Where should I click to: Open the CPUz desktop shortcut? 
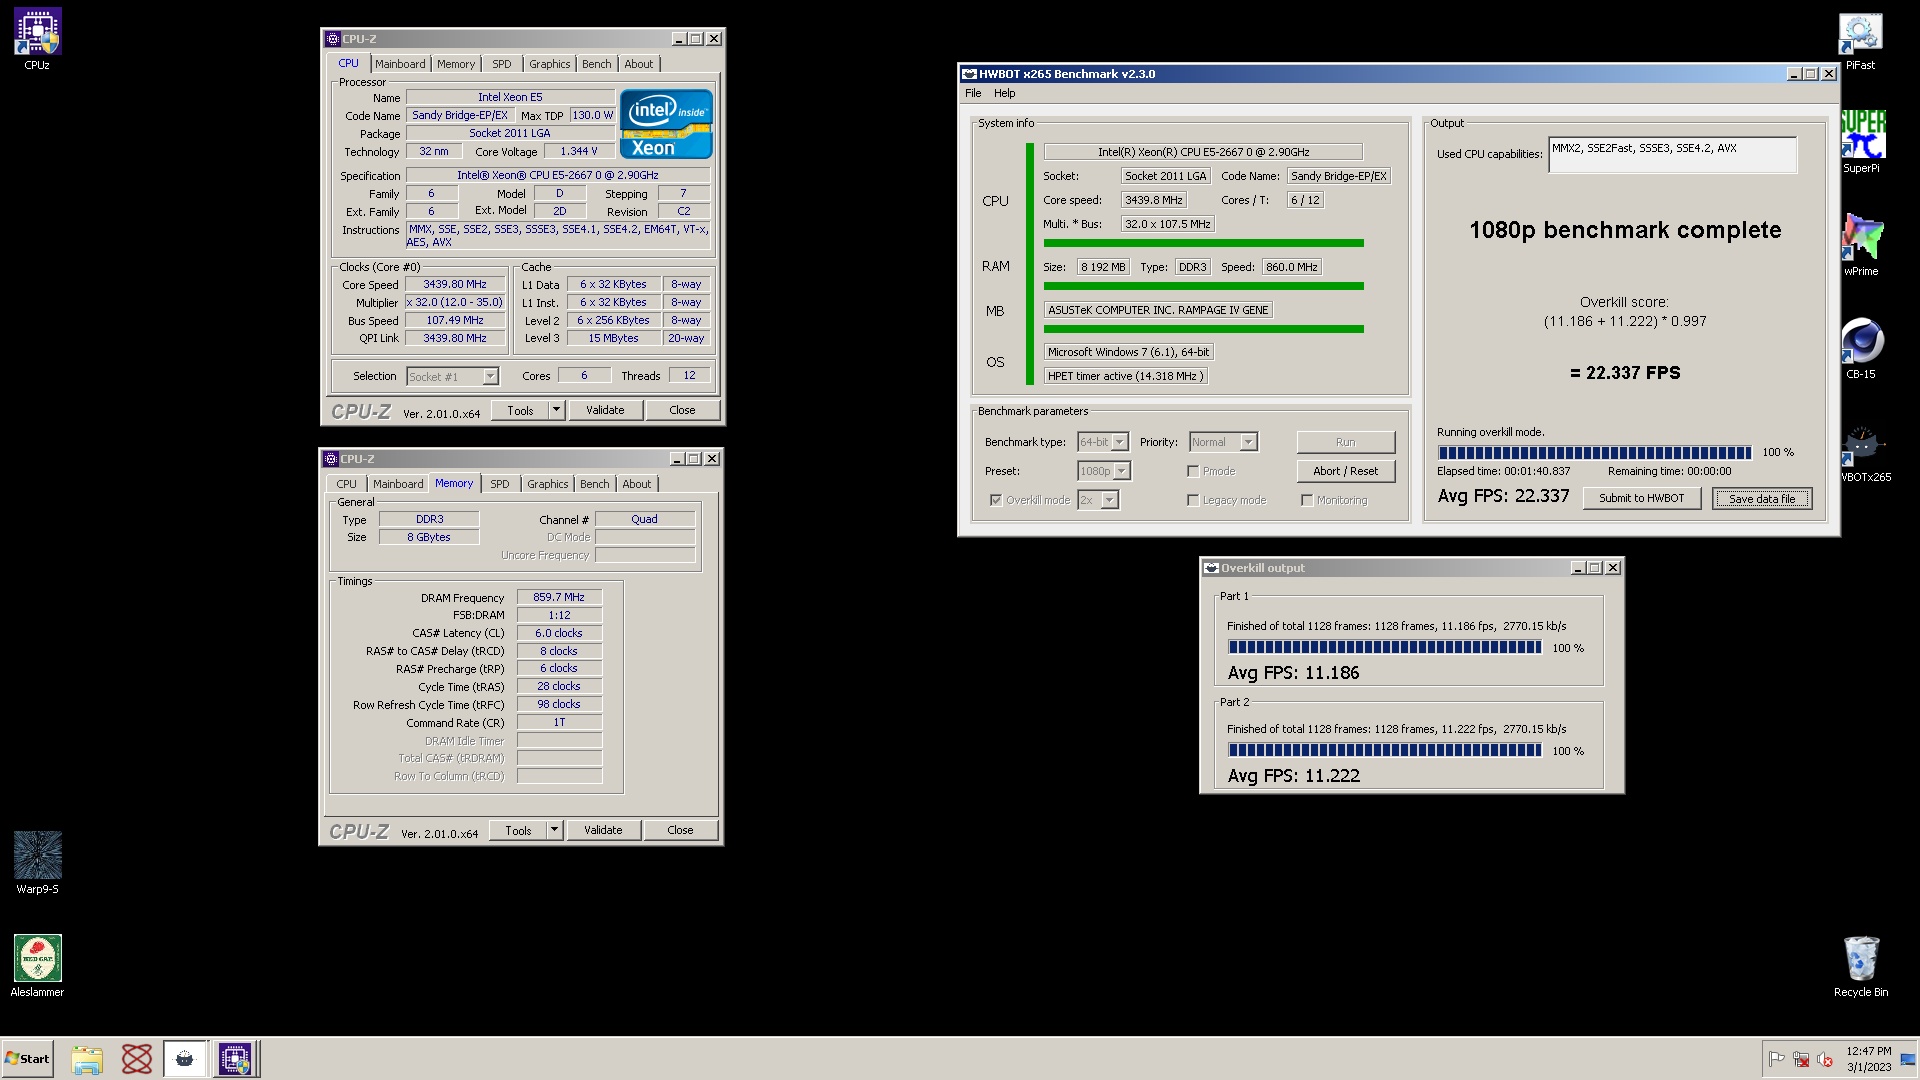37,40
